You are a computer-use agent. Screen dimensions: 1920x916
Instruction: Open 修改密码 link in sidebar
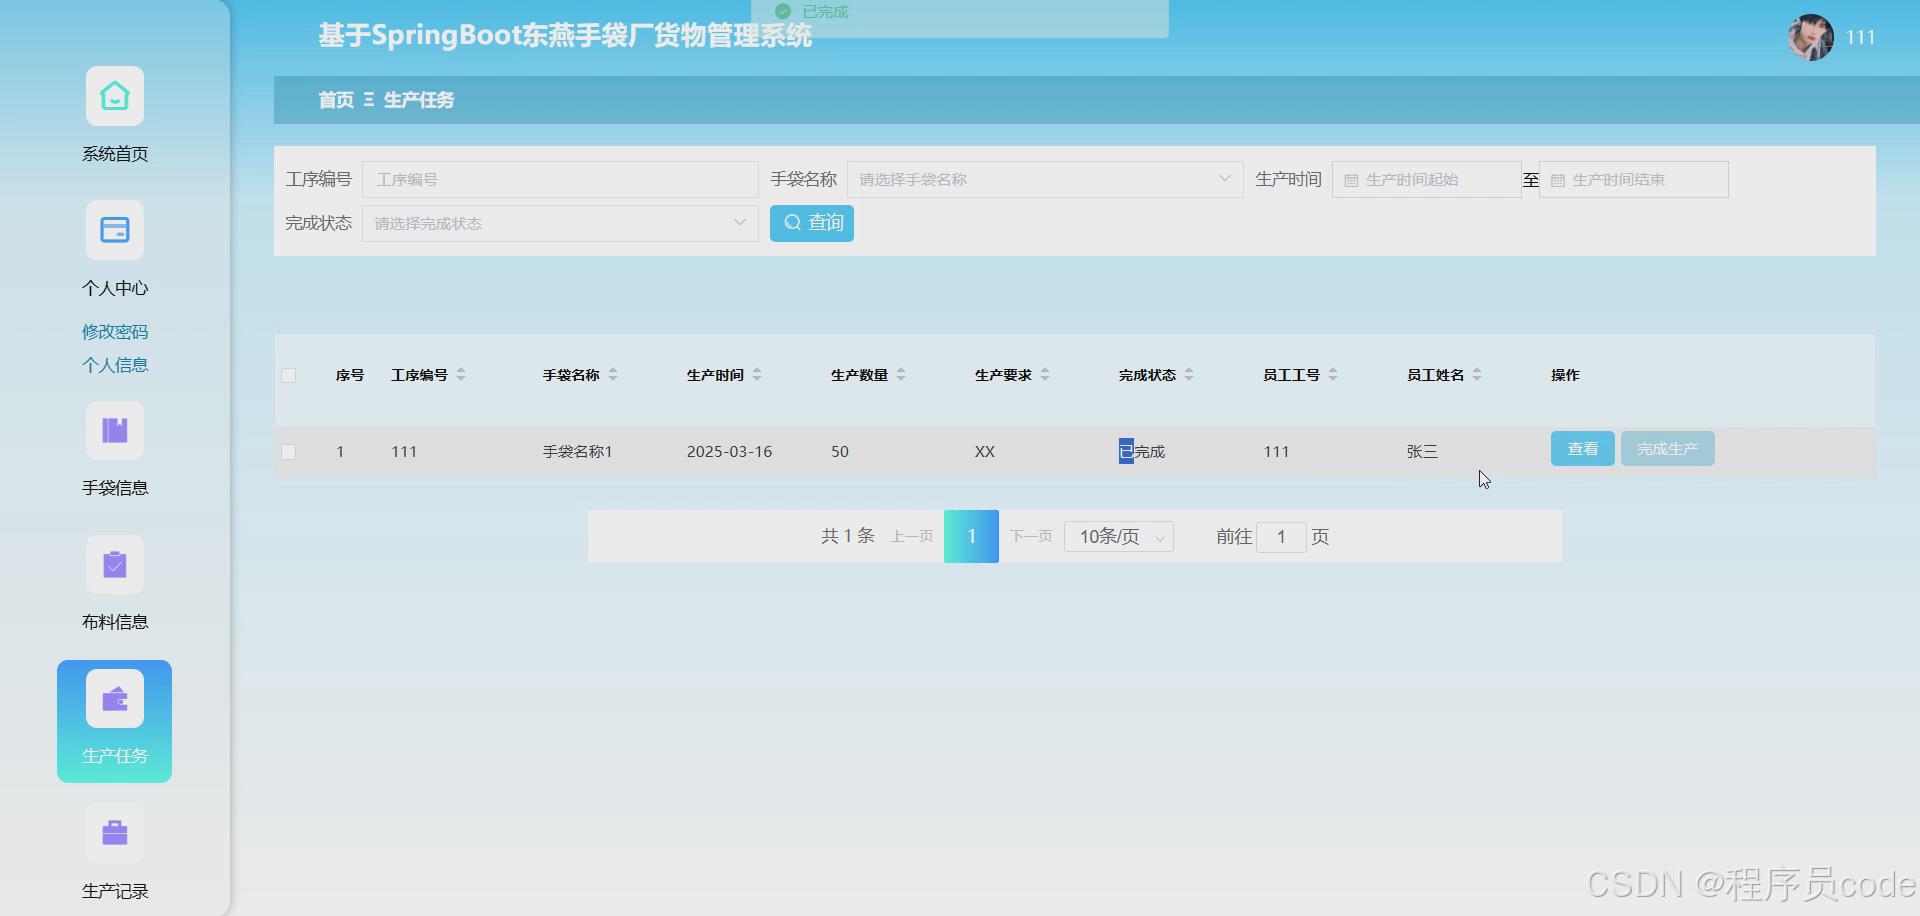114,331
